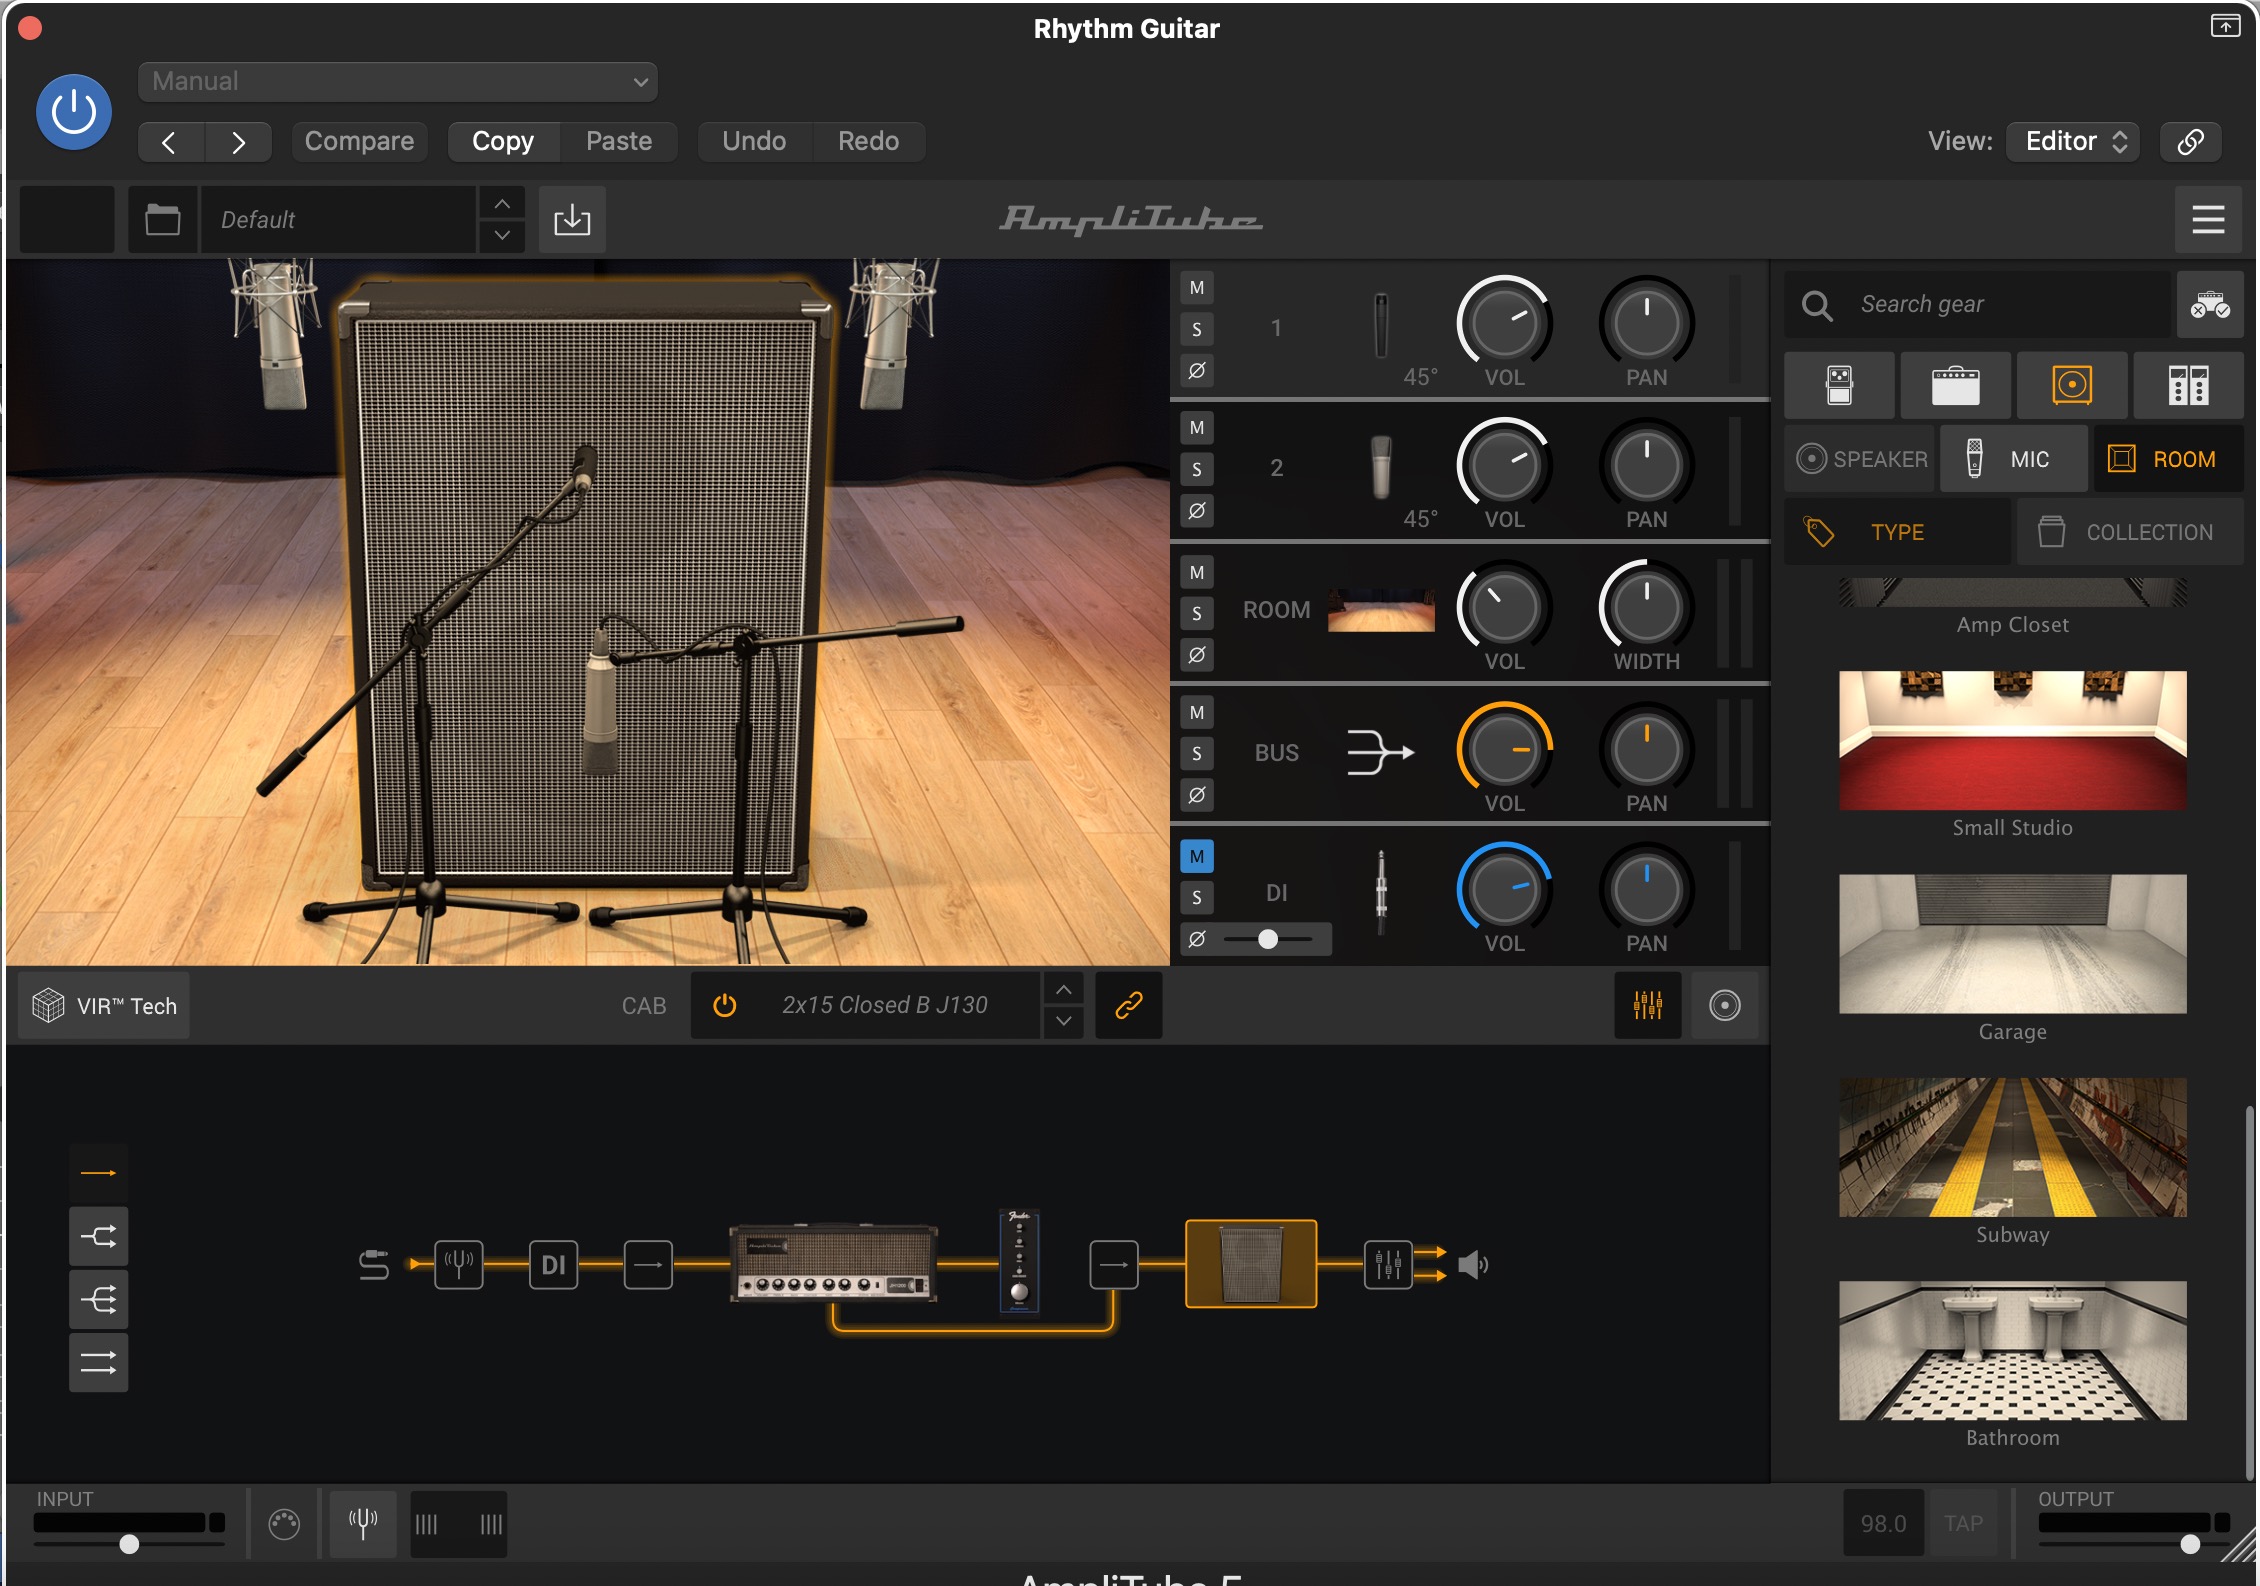The height and width of the screenshot is (1586, 2260).
Task: Open the cab speaker view icon
Action: [x=1725, y=1006]
